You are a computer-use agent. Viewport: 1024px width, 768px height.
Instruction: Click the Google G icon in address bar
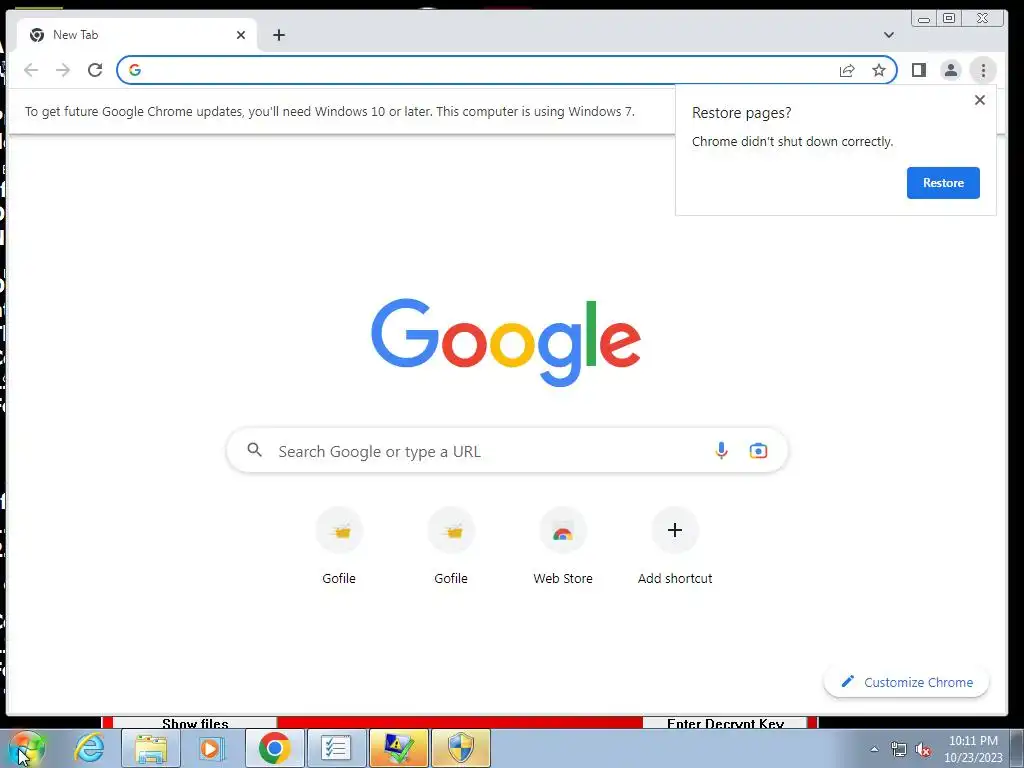coord(135,70)
